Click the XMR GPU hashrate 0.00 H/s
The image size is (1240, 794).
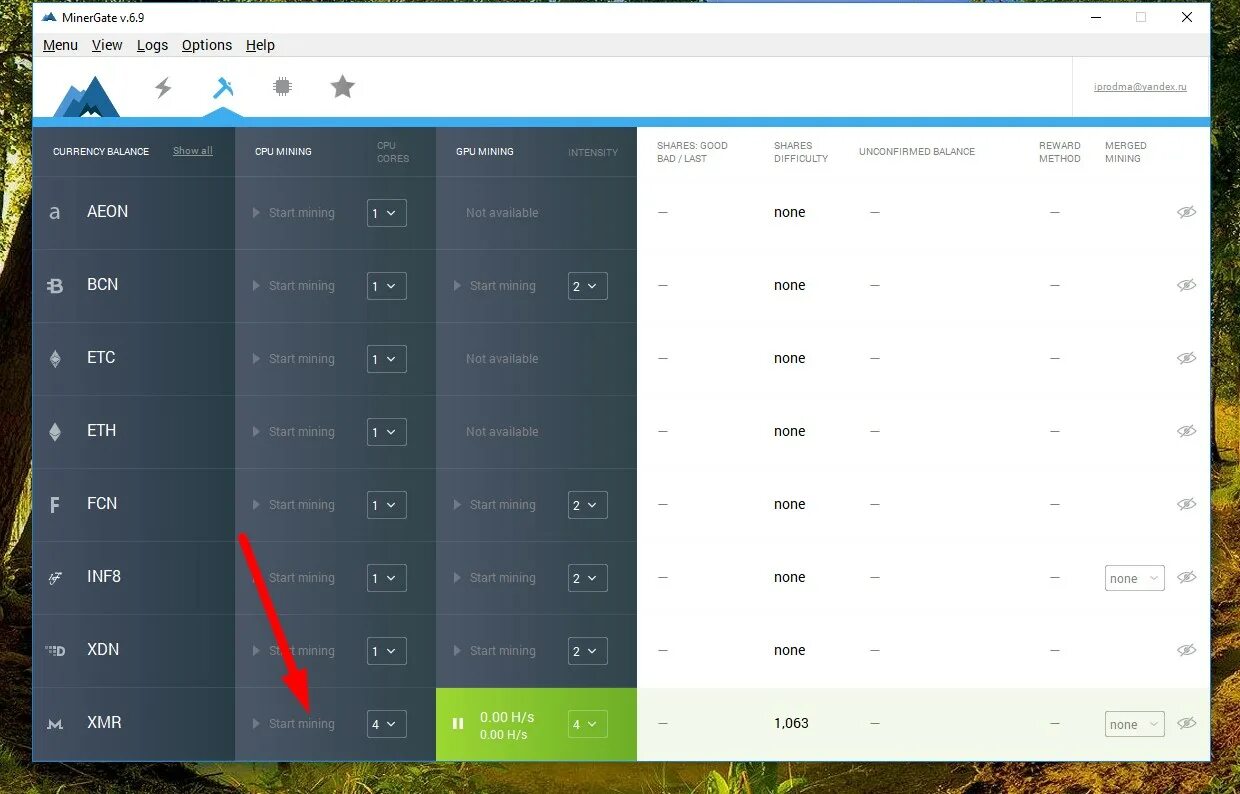507,717
